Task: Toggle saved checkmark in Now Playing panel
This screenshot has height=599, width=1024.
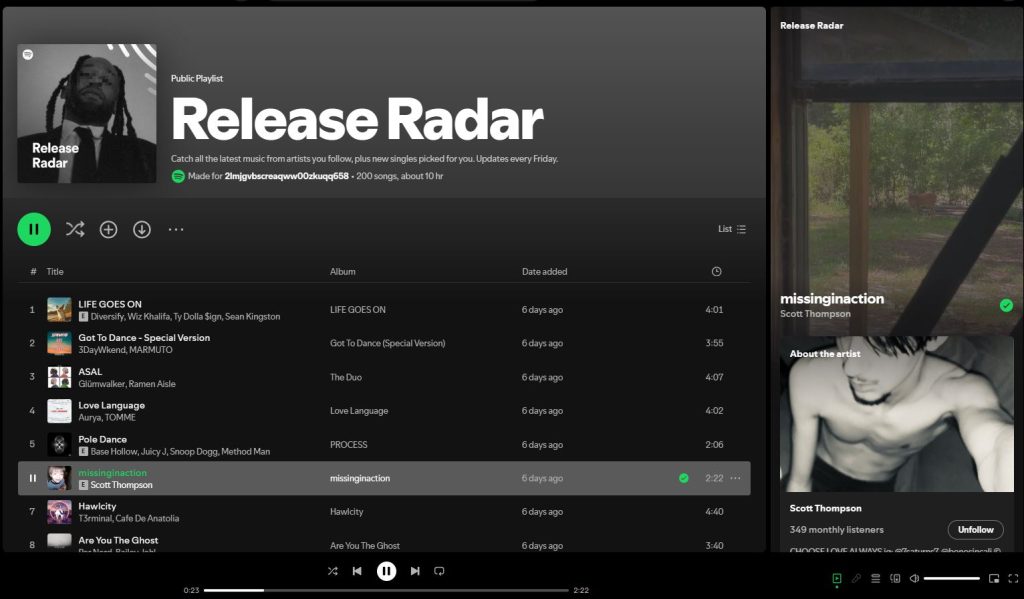Action: (x=1006, y=305)
